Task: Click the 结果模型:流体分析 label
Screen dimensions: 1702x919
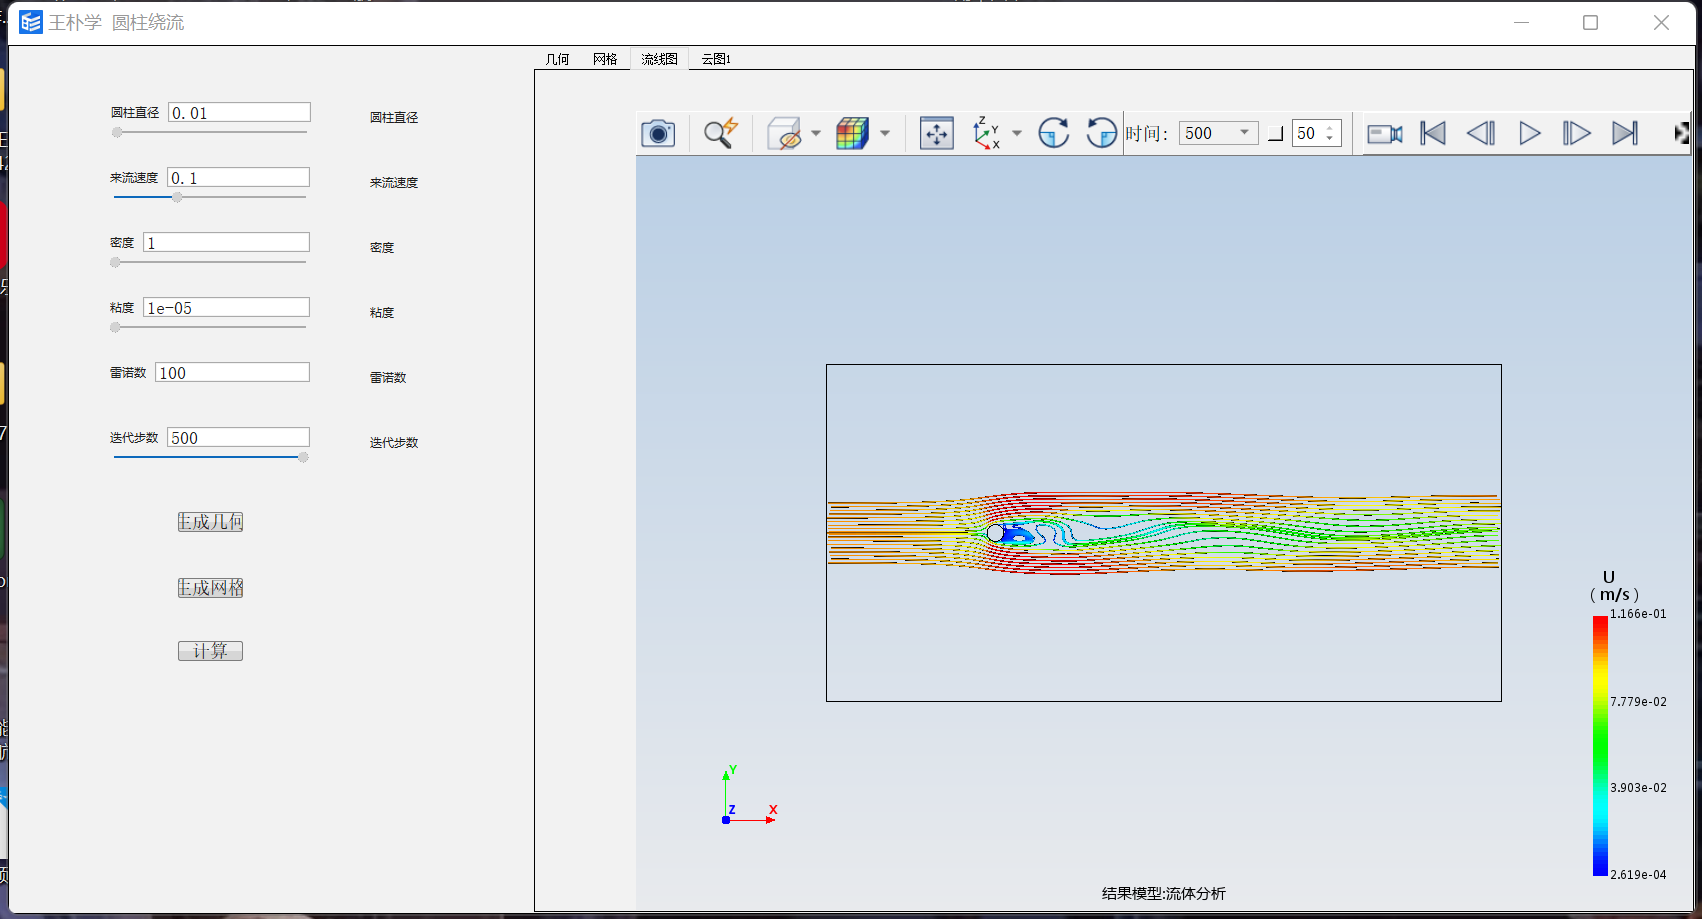Action: tap(1163, 893)
